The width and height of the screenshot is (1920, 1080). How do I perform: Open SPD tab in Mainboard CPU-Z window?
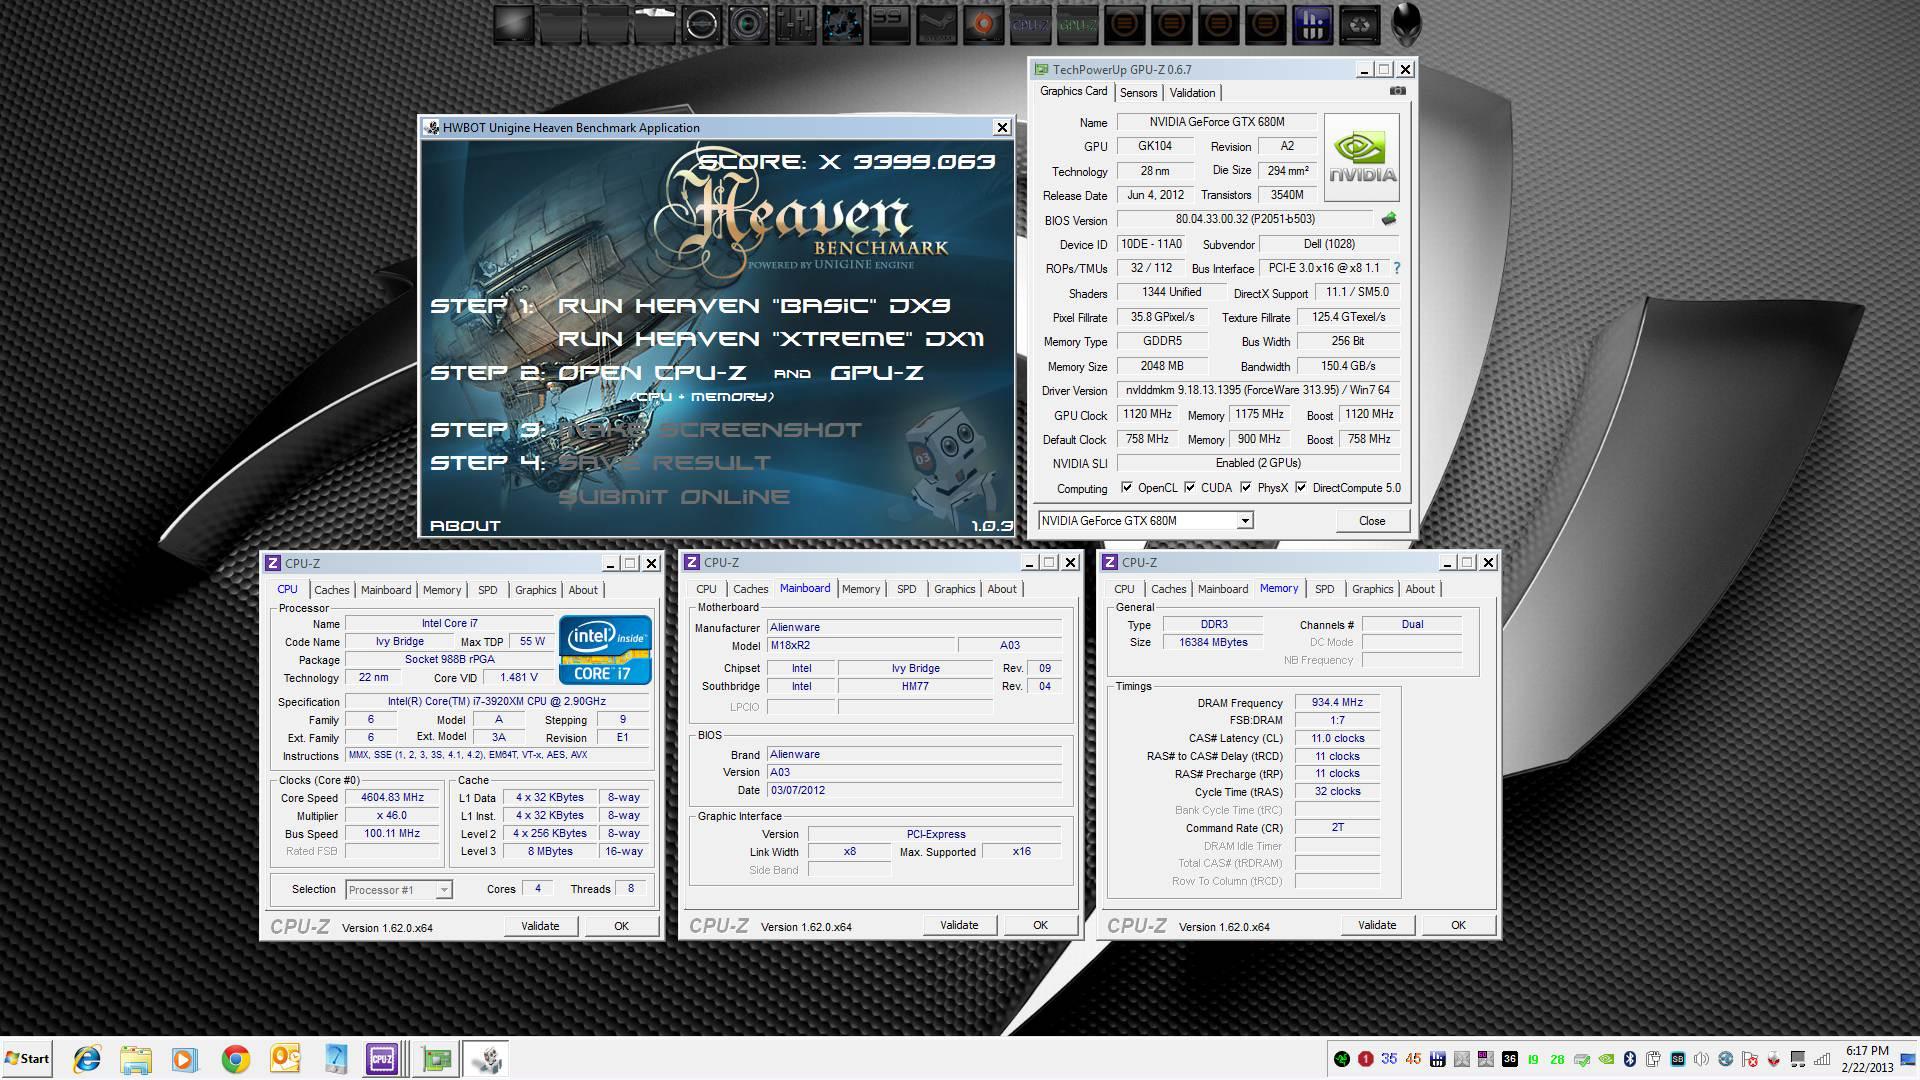(x=906, y=589)
